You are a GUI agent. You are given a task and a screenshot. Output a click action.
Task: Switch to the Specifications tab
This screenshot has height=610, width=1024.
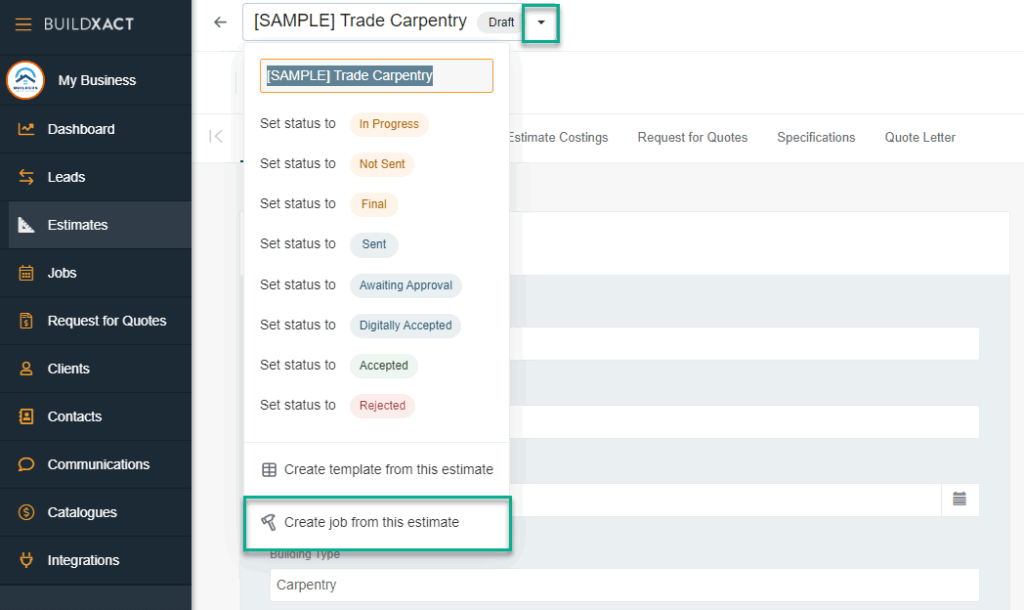816,137
